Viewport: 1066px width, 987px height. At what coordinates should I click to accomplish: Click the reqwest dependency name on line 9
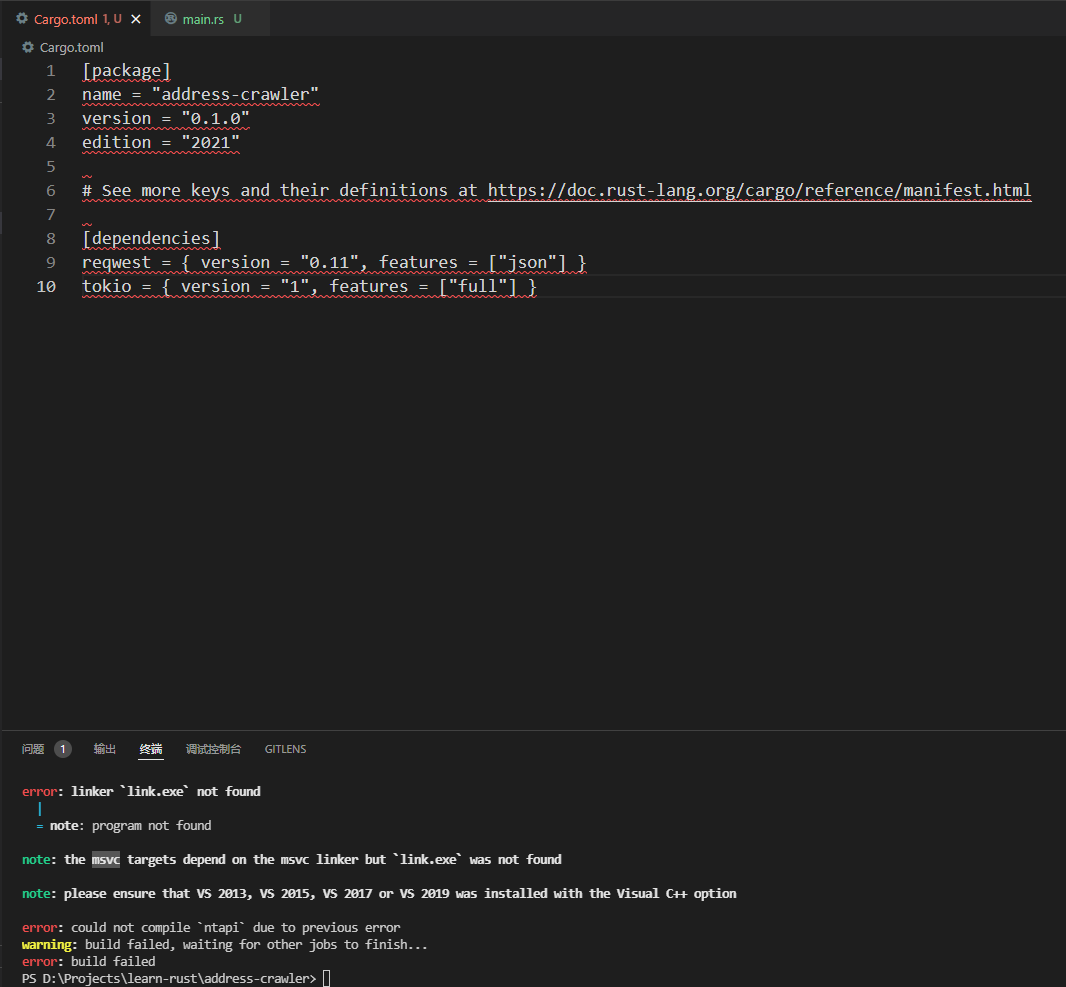[116, 262]
